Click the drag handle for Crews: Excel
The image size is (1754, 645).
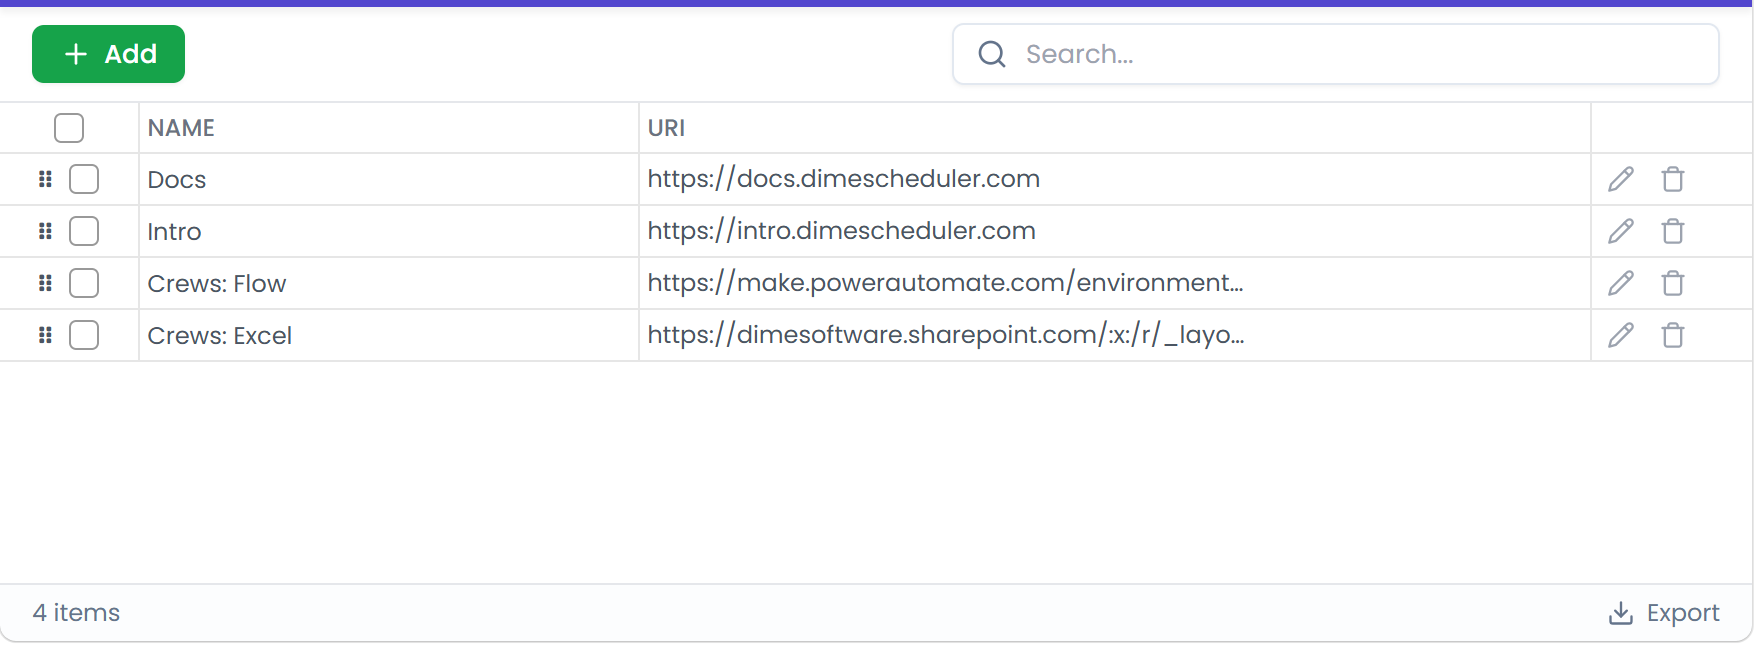[45, 335]
